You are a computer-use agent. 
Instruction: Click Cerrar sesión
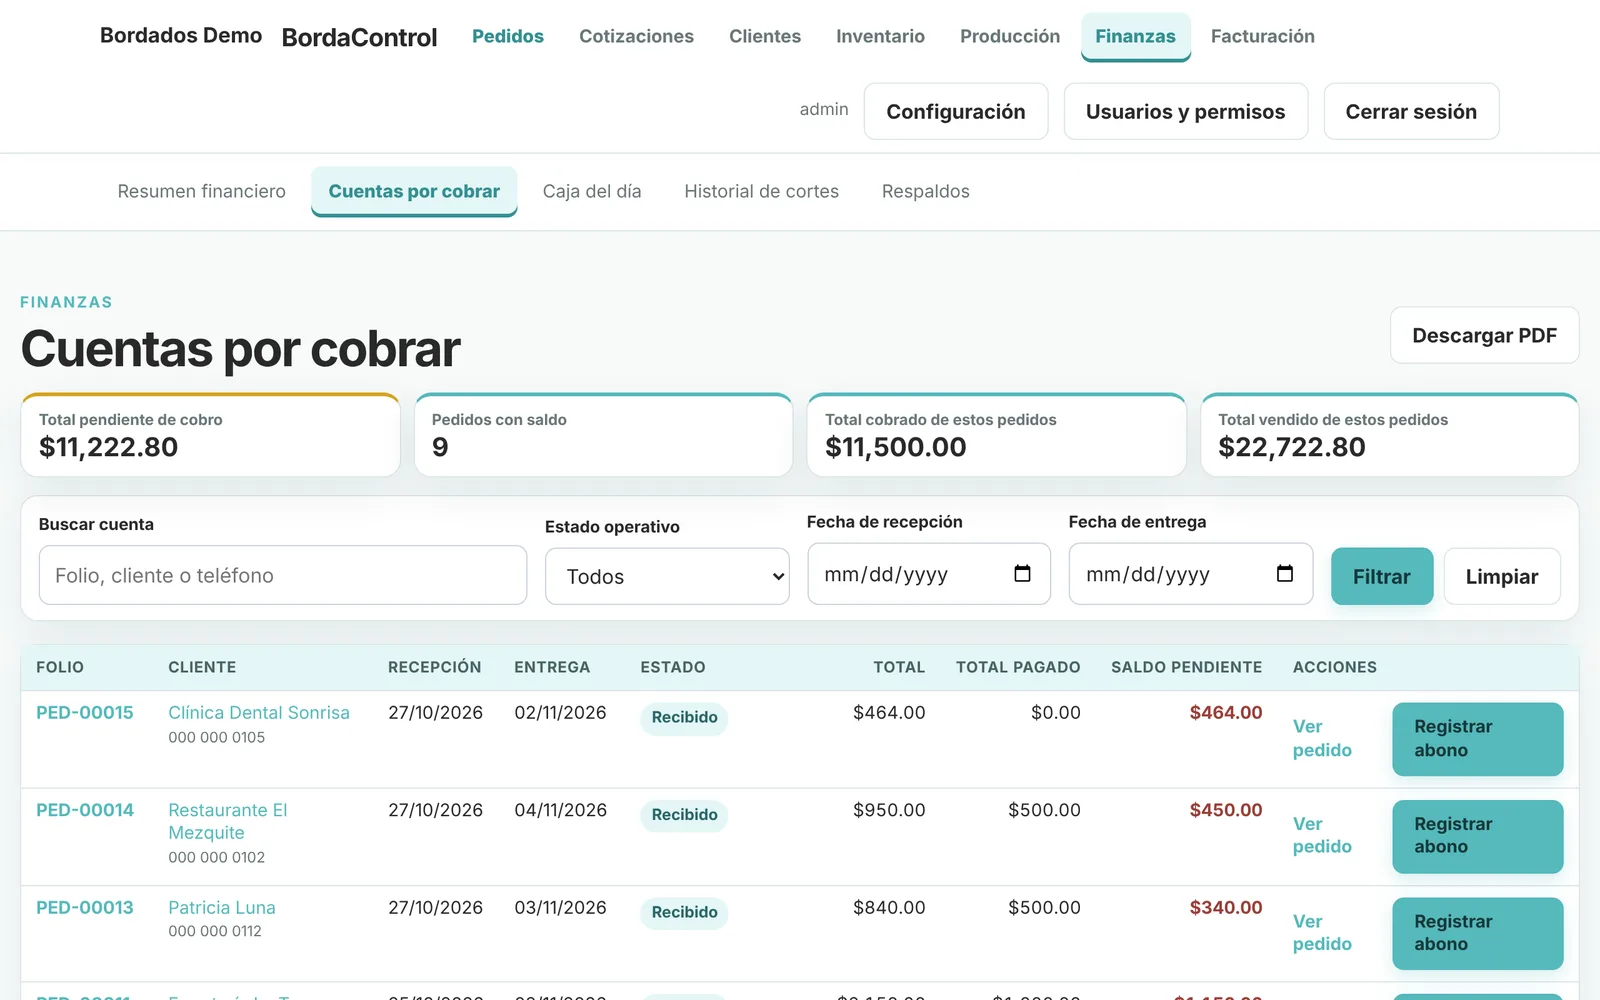coord(1411,111)
